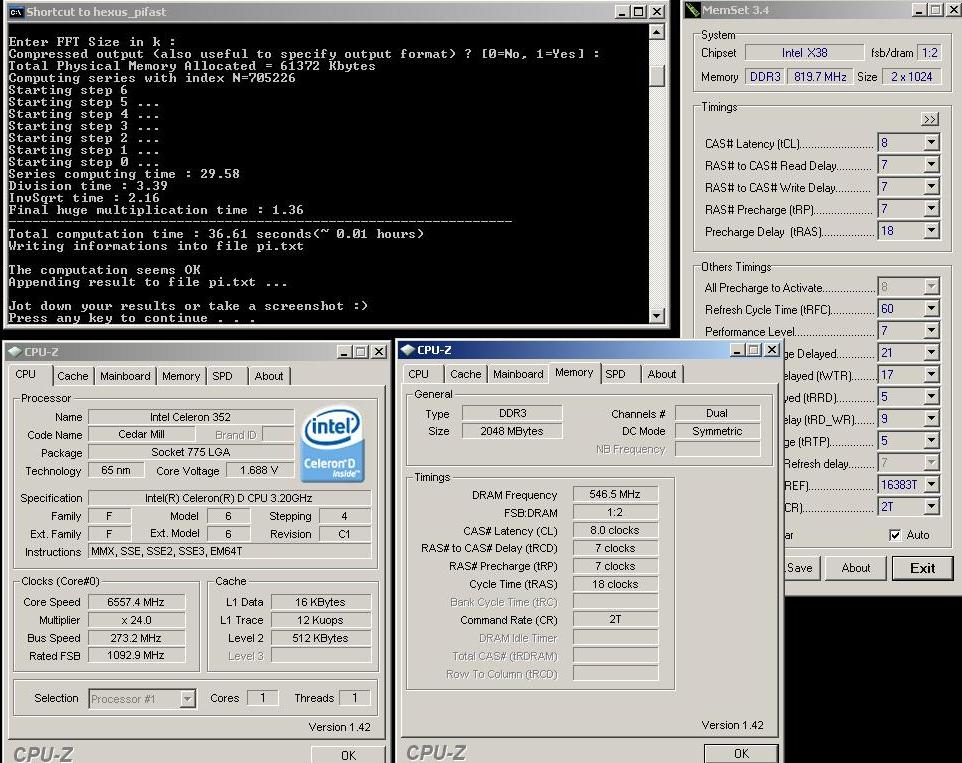Open the 2T command rate dropdown in MemSet

pos(931,507)
